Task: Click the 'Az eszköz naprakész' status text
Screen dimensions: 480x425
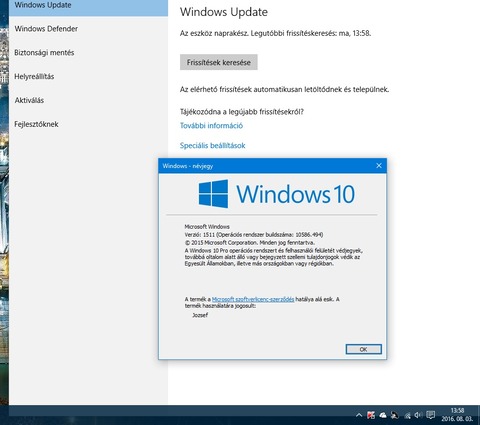Action: coord(275,33)
